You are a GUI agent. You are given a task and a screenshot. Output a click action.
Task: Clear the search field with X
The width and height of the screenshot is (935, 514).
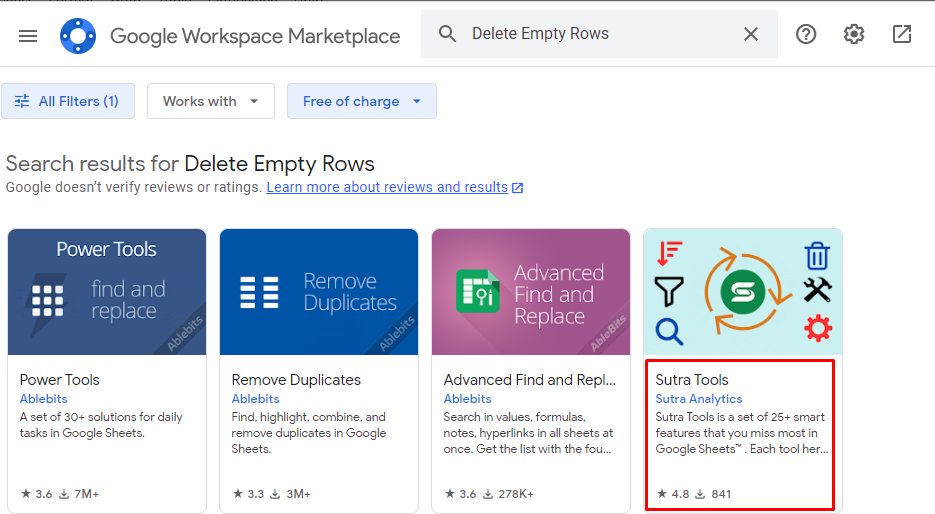point(751,34)
